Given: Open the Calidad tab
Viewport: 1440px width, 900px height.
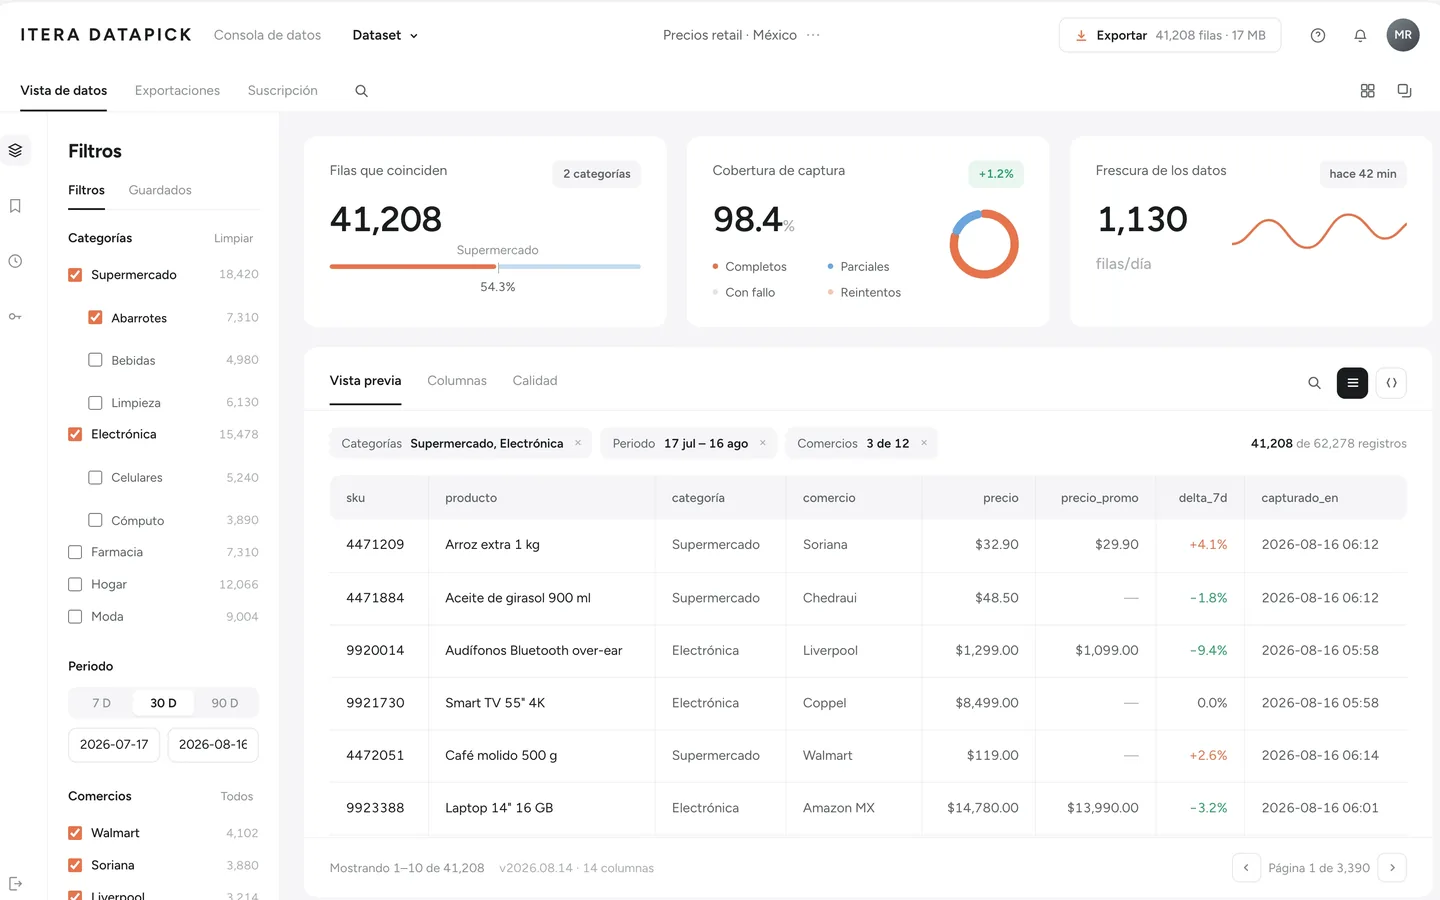Looking at the screenshot, I should tap(535, 381).
